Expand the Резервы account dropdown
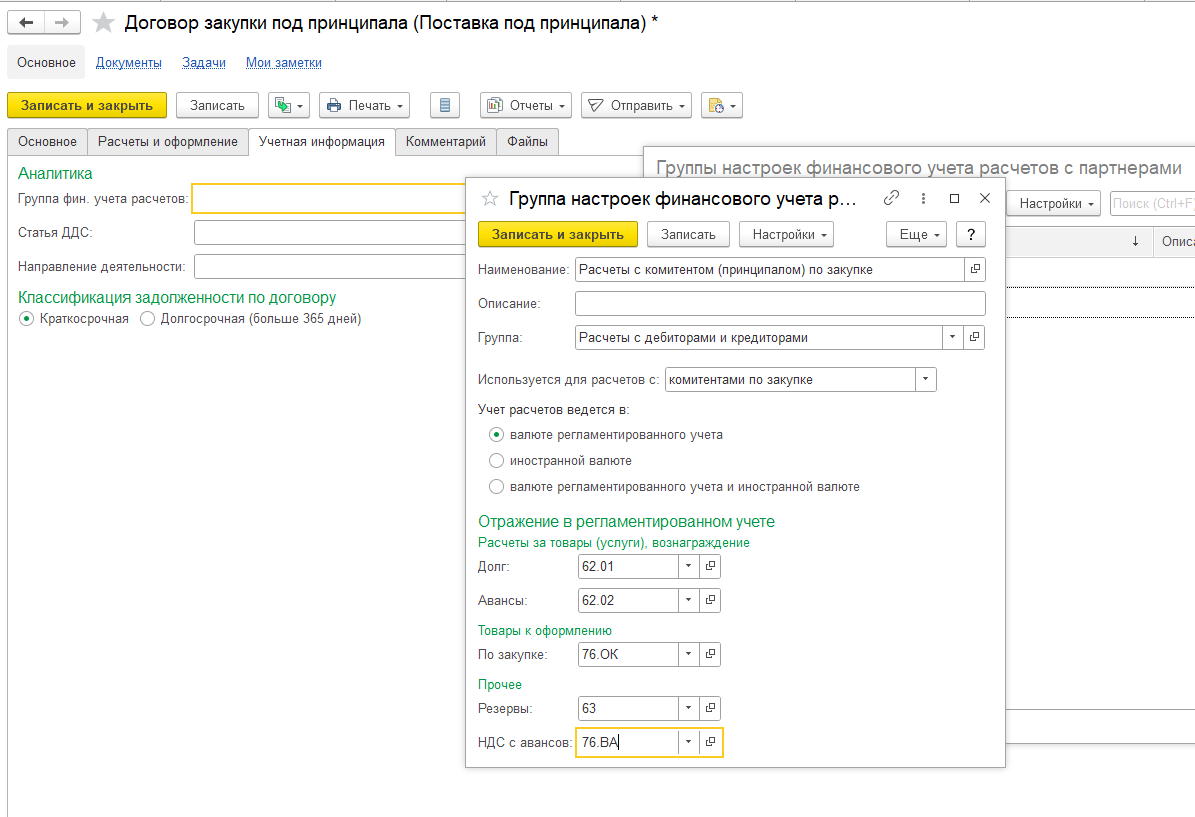The height and width of the screenshot is (817, 1195). (688, 708)
